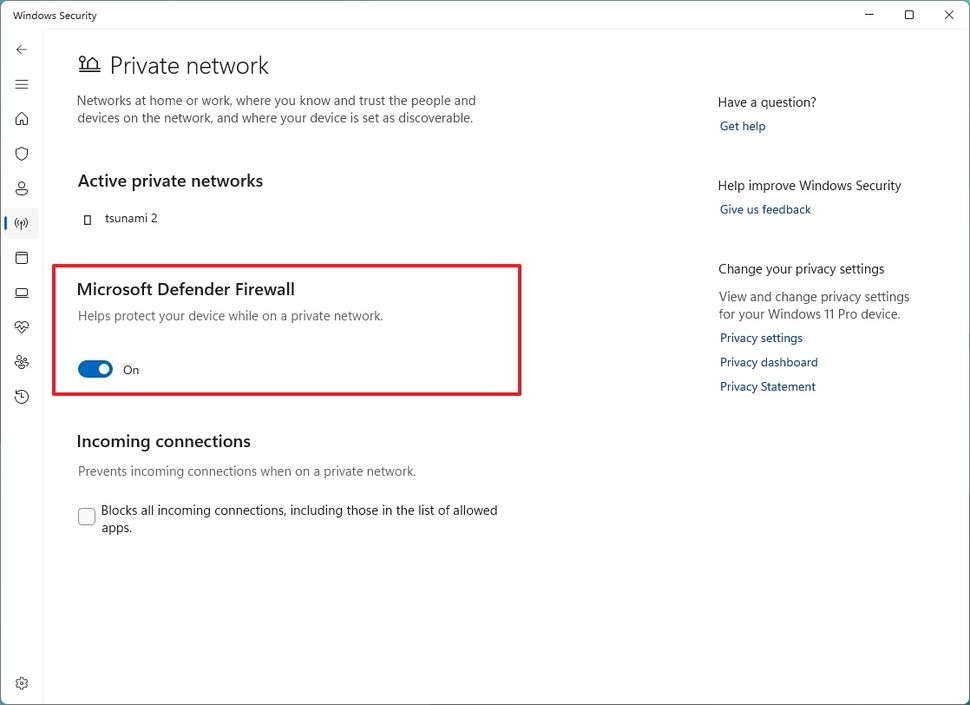Open the Get help link

click(x=742, y=126)
